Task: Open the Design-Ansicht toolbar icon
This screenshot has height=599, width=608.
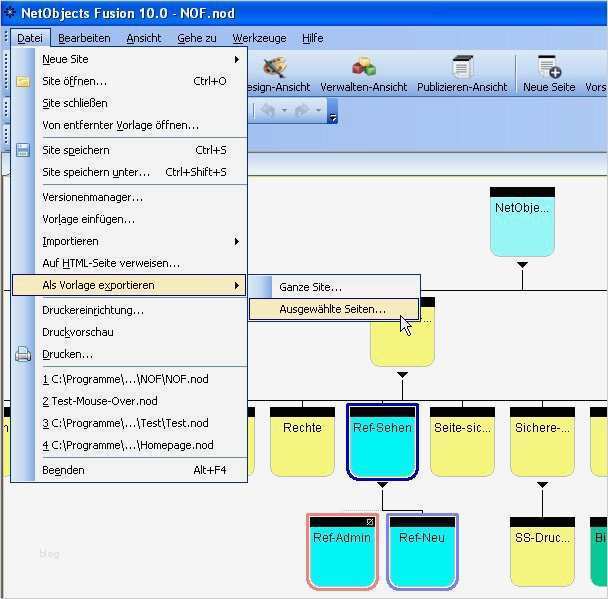Action: (275, 67)
